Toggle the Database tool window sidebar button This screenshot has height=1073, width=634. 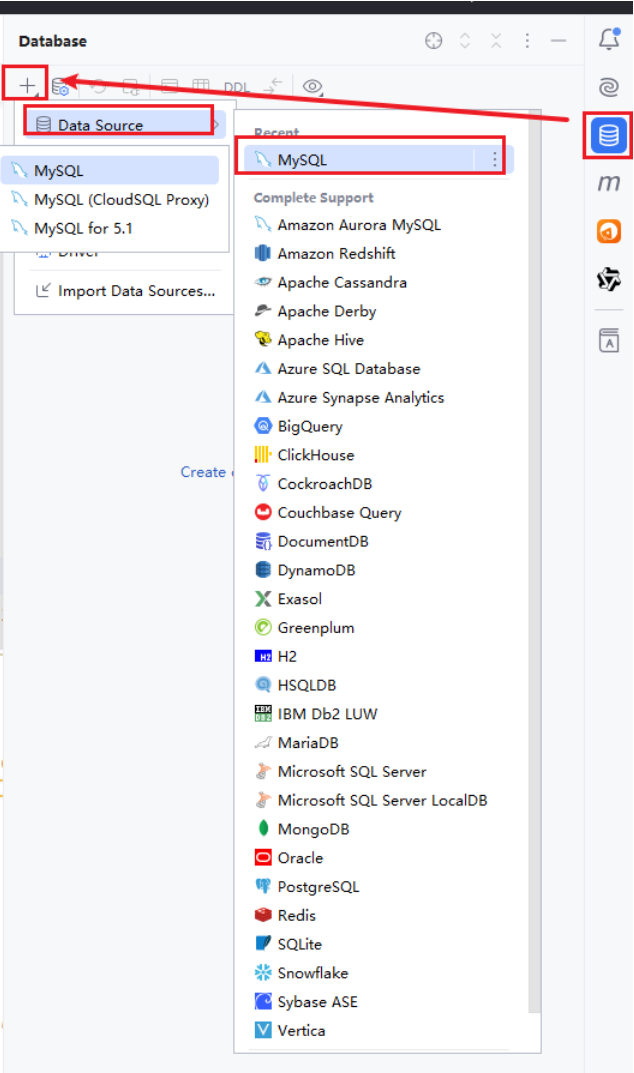point(609,135)
